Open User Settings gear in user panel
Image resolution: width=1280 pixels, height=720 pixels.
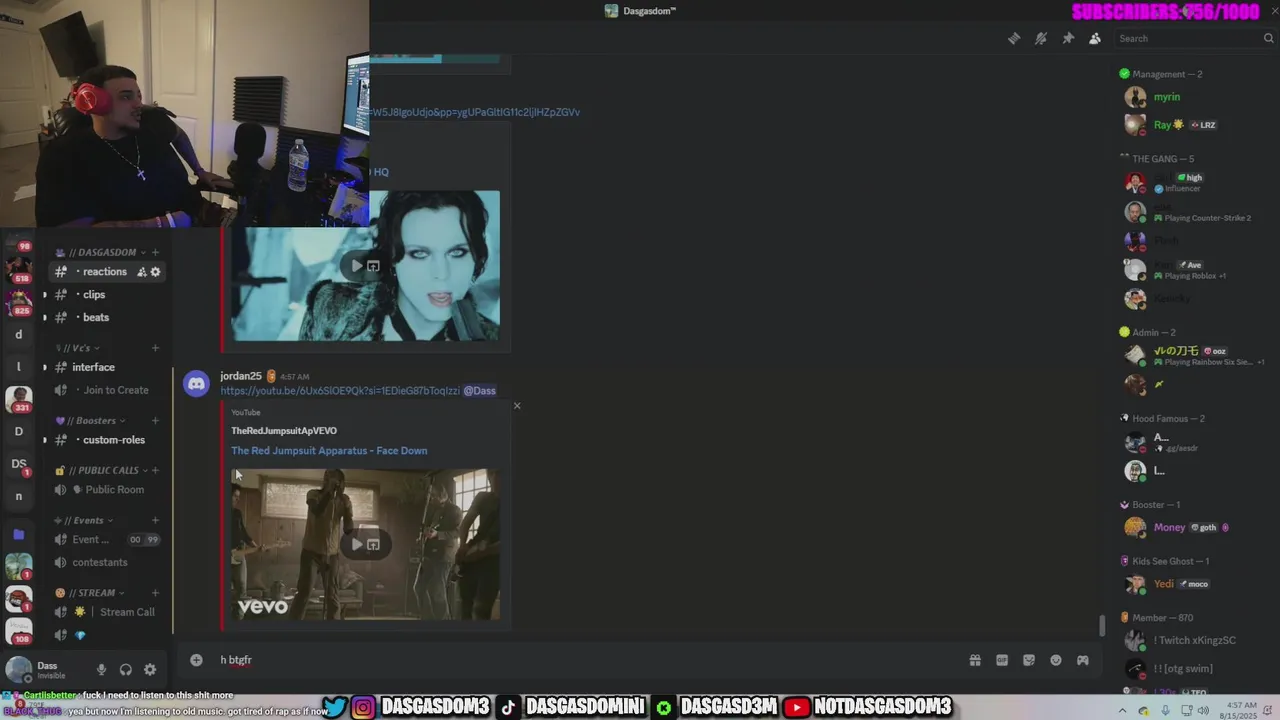point(150,670)
